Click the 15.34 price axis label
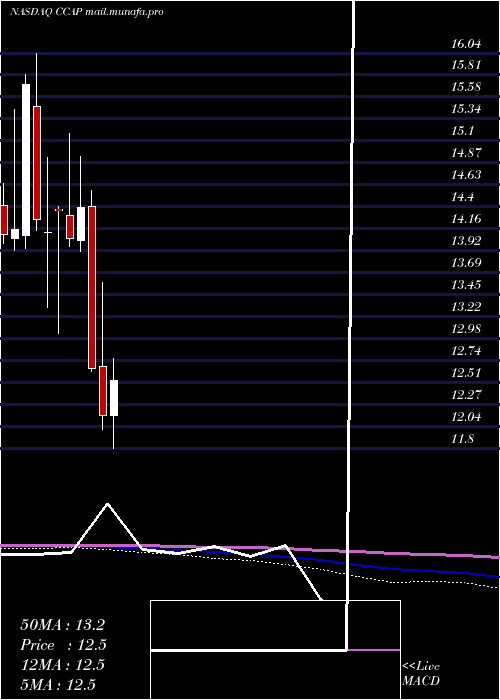 click(466, 109)
